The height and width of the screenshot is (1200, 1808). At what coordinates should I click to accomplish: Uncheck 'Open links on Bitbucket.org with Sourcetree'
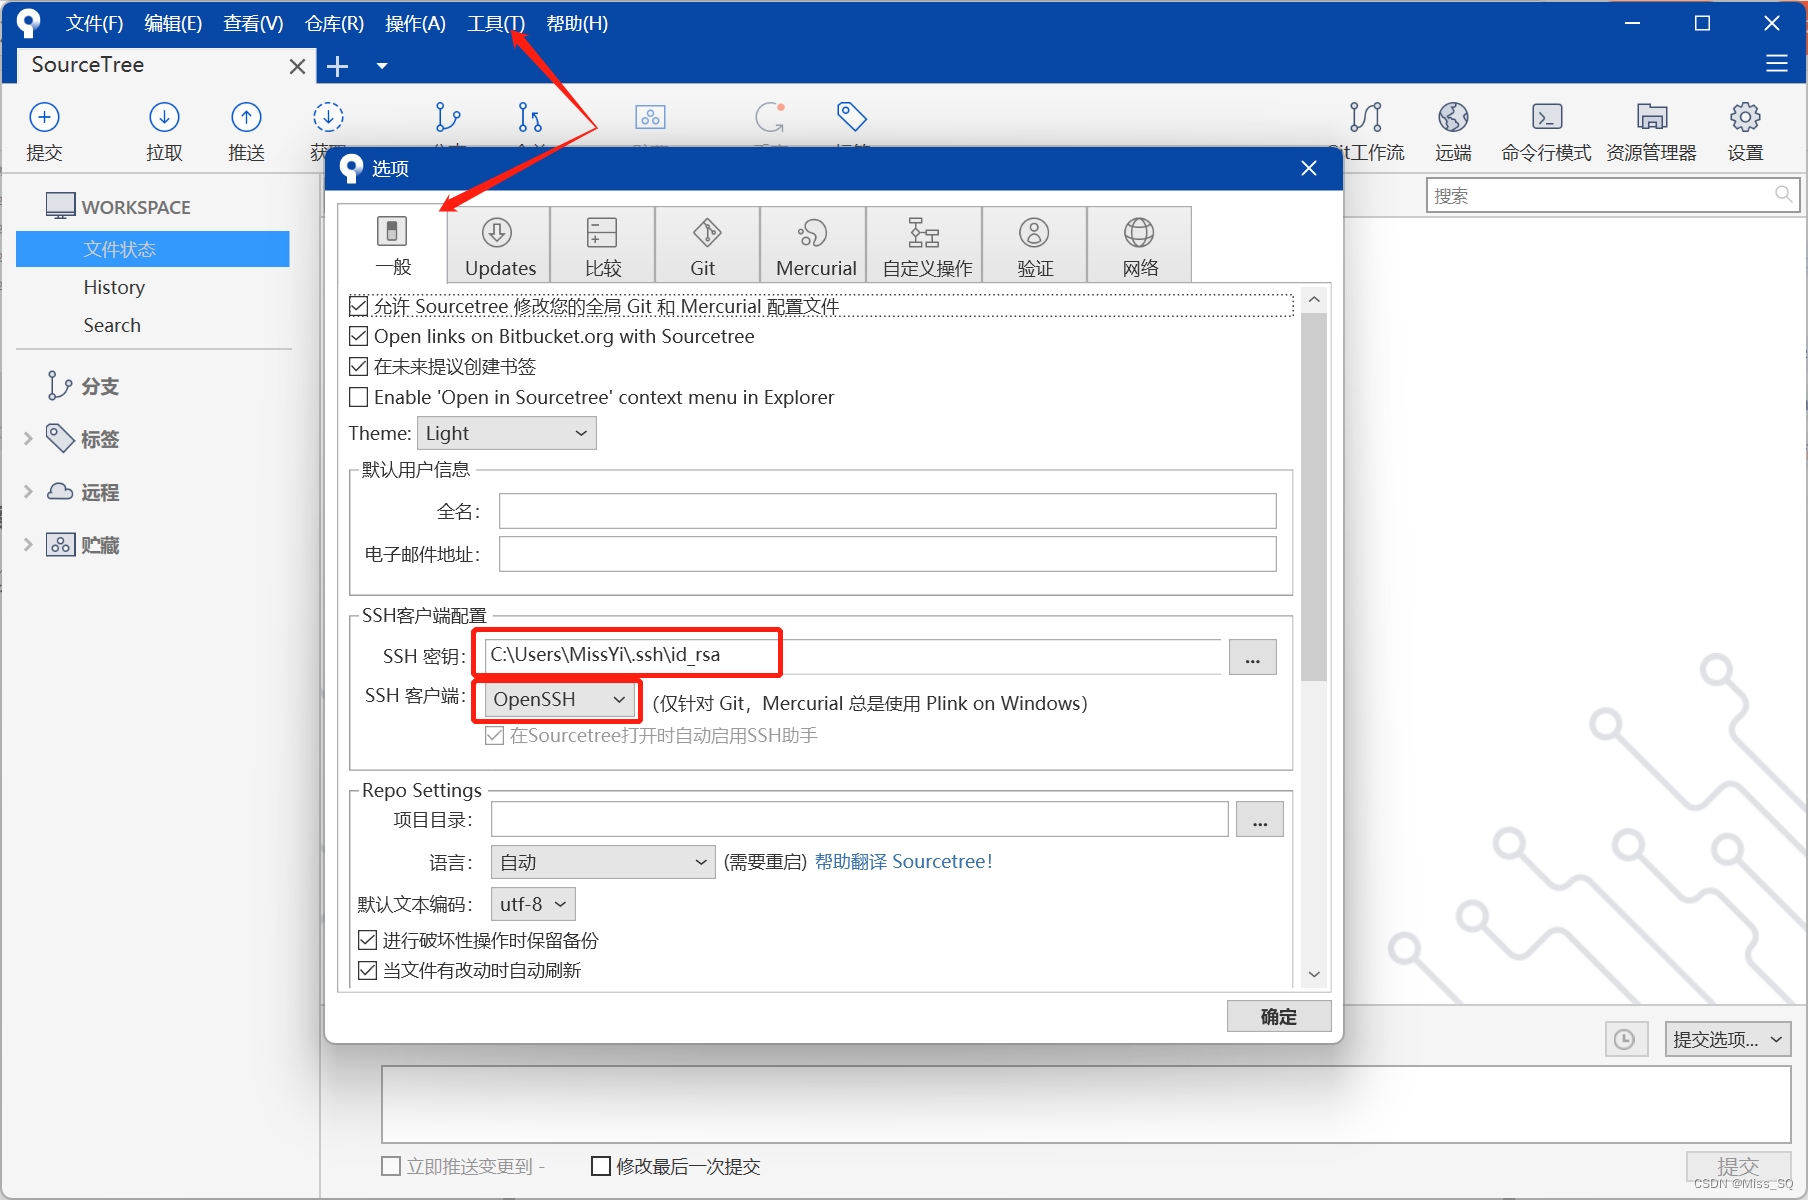tap(359, 336)
